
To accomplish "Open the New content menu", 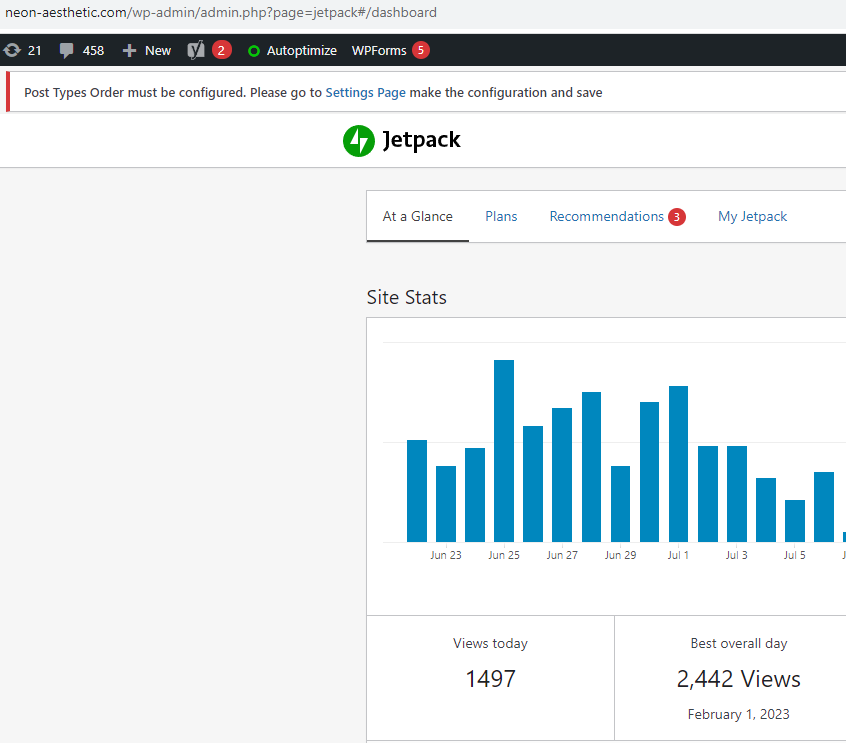I will coord(147,51).
